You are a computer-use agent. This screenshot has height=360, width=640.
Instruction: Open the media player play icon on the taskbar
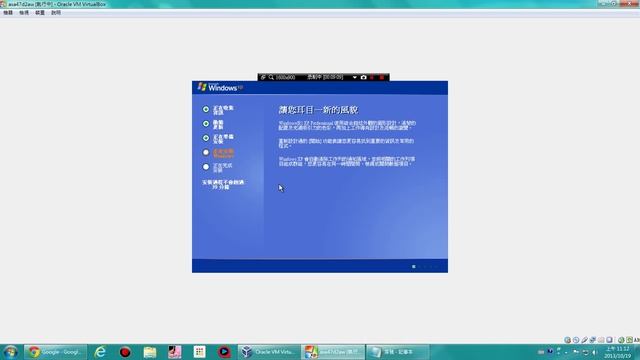[x=224, y=352]
